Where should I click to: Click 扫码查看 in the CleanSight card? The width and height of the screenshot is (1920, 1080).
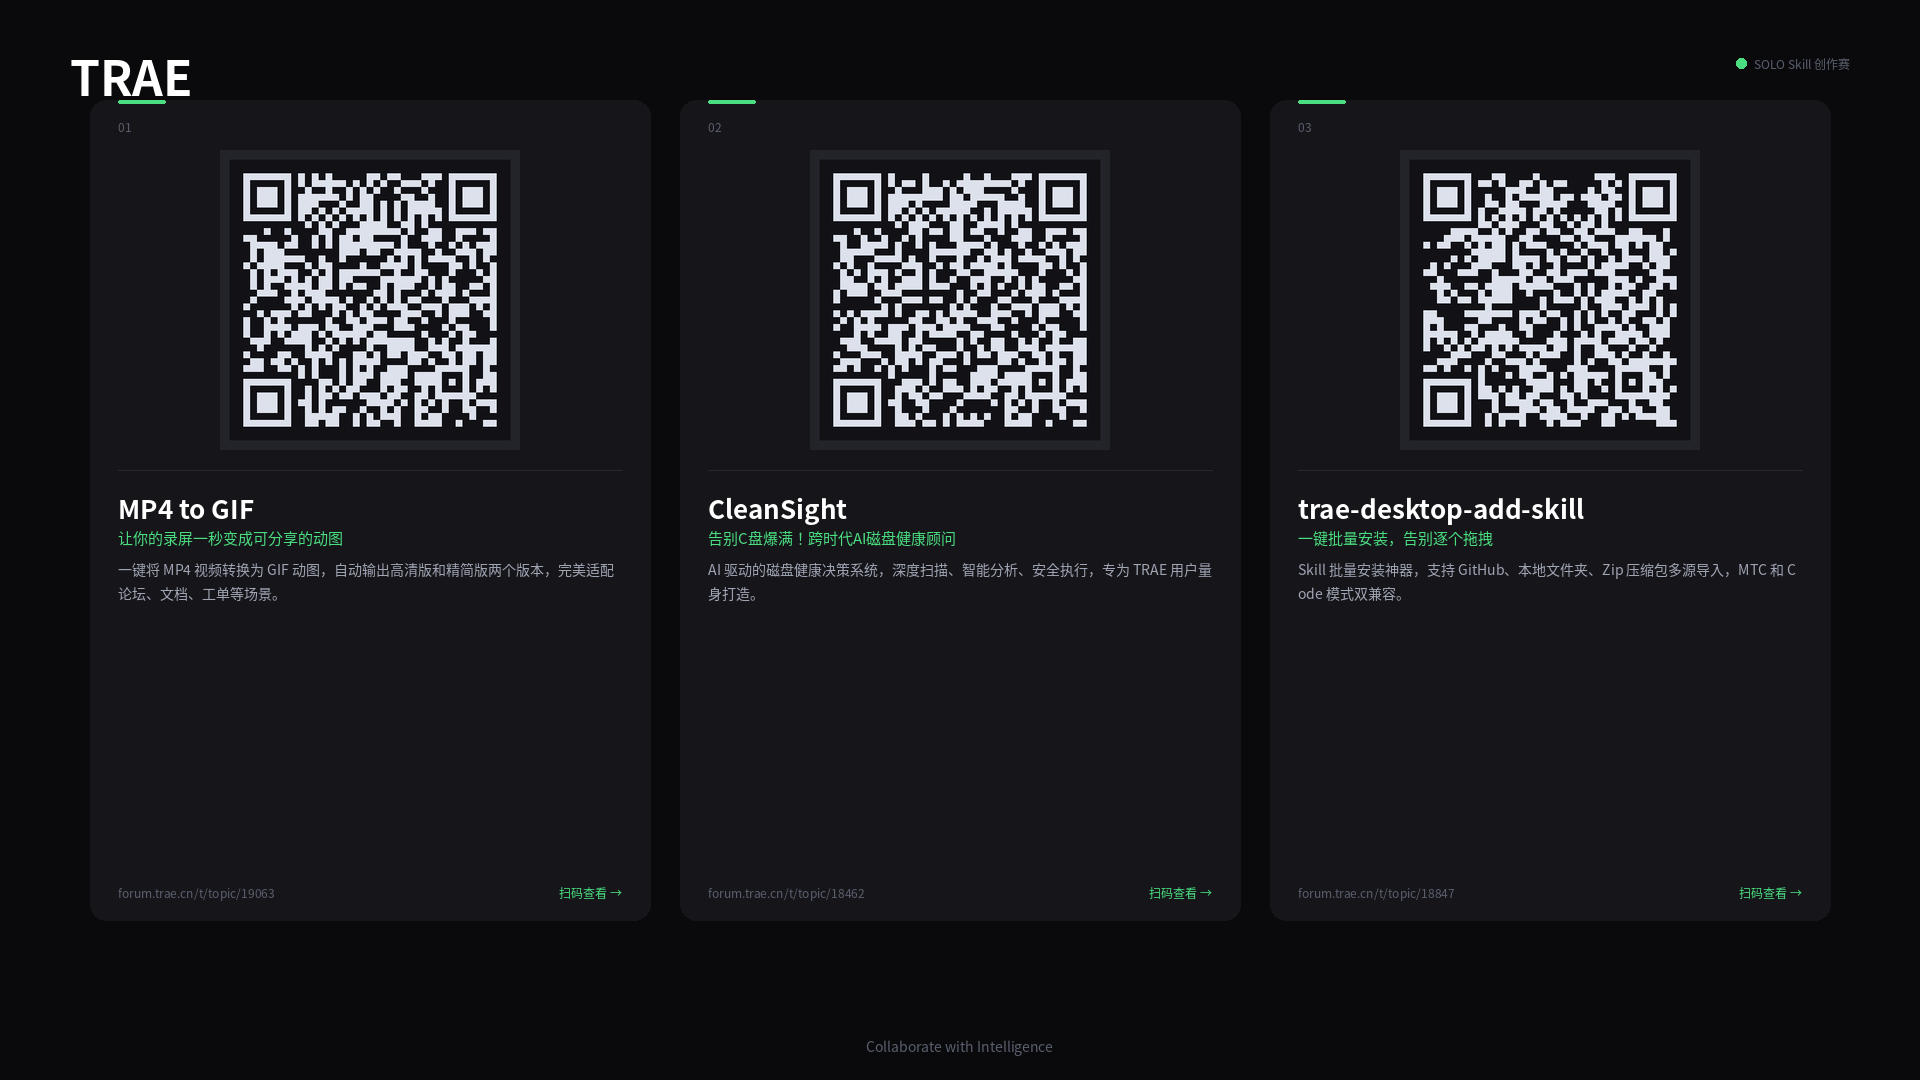1180,893
